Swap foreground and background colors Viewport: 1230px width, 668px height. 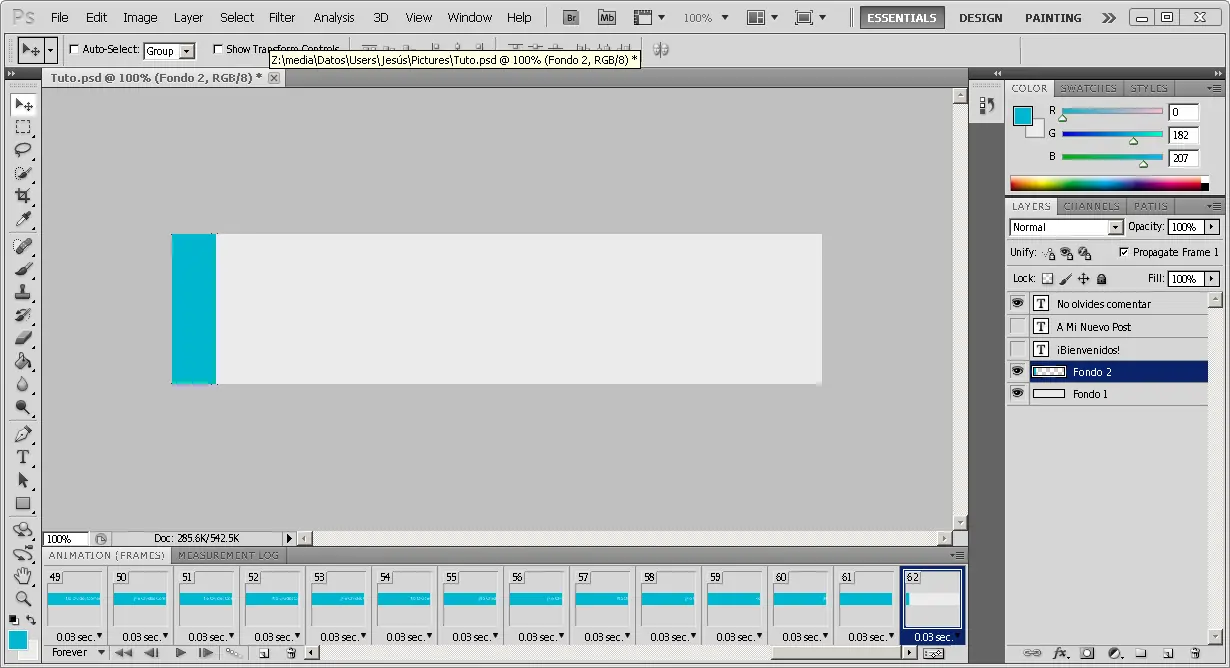coord(31,620)
